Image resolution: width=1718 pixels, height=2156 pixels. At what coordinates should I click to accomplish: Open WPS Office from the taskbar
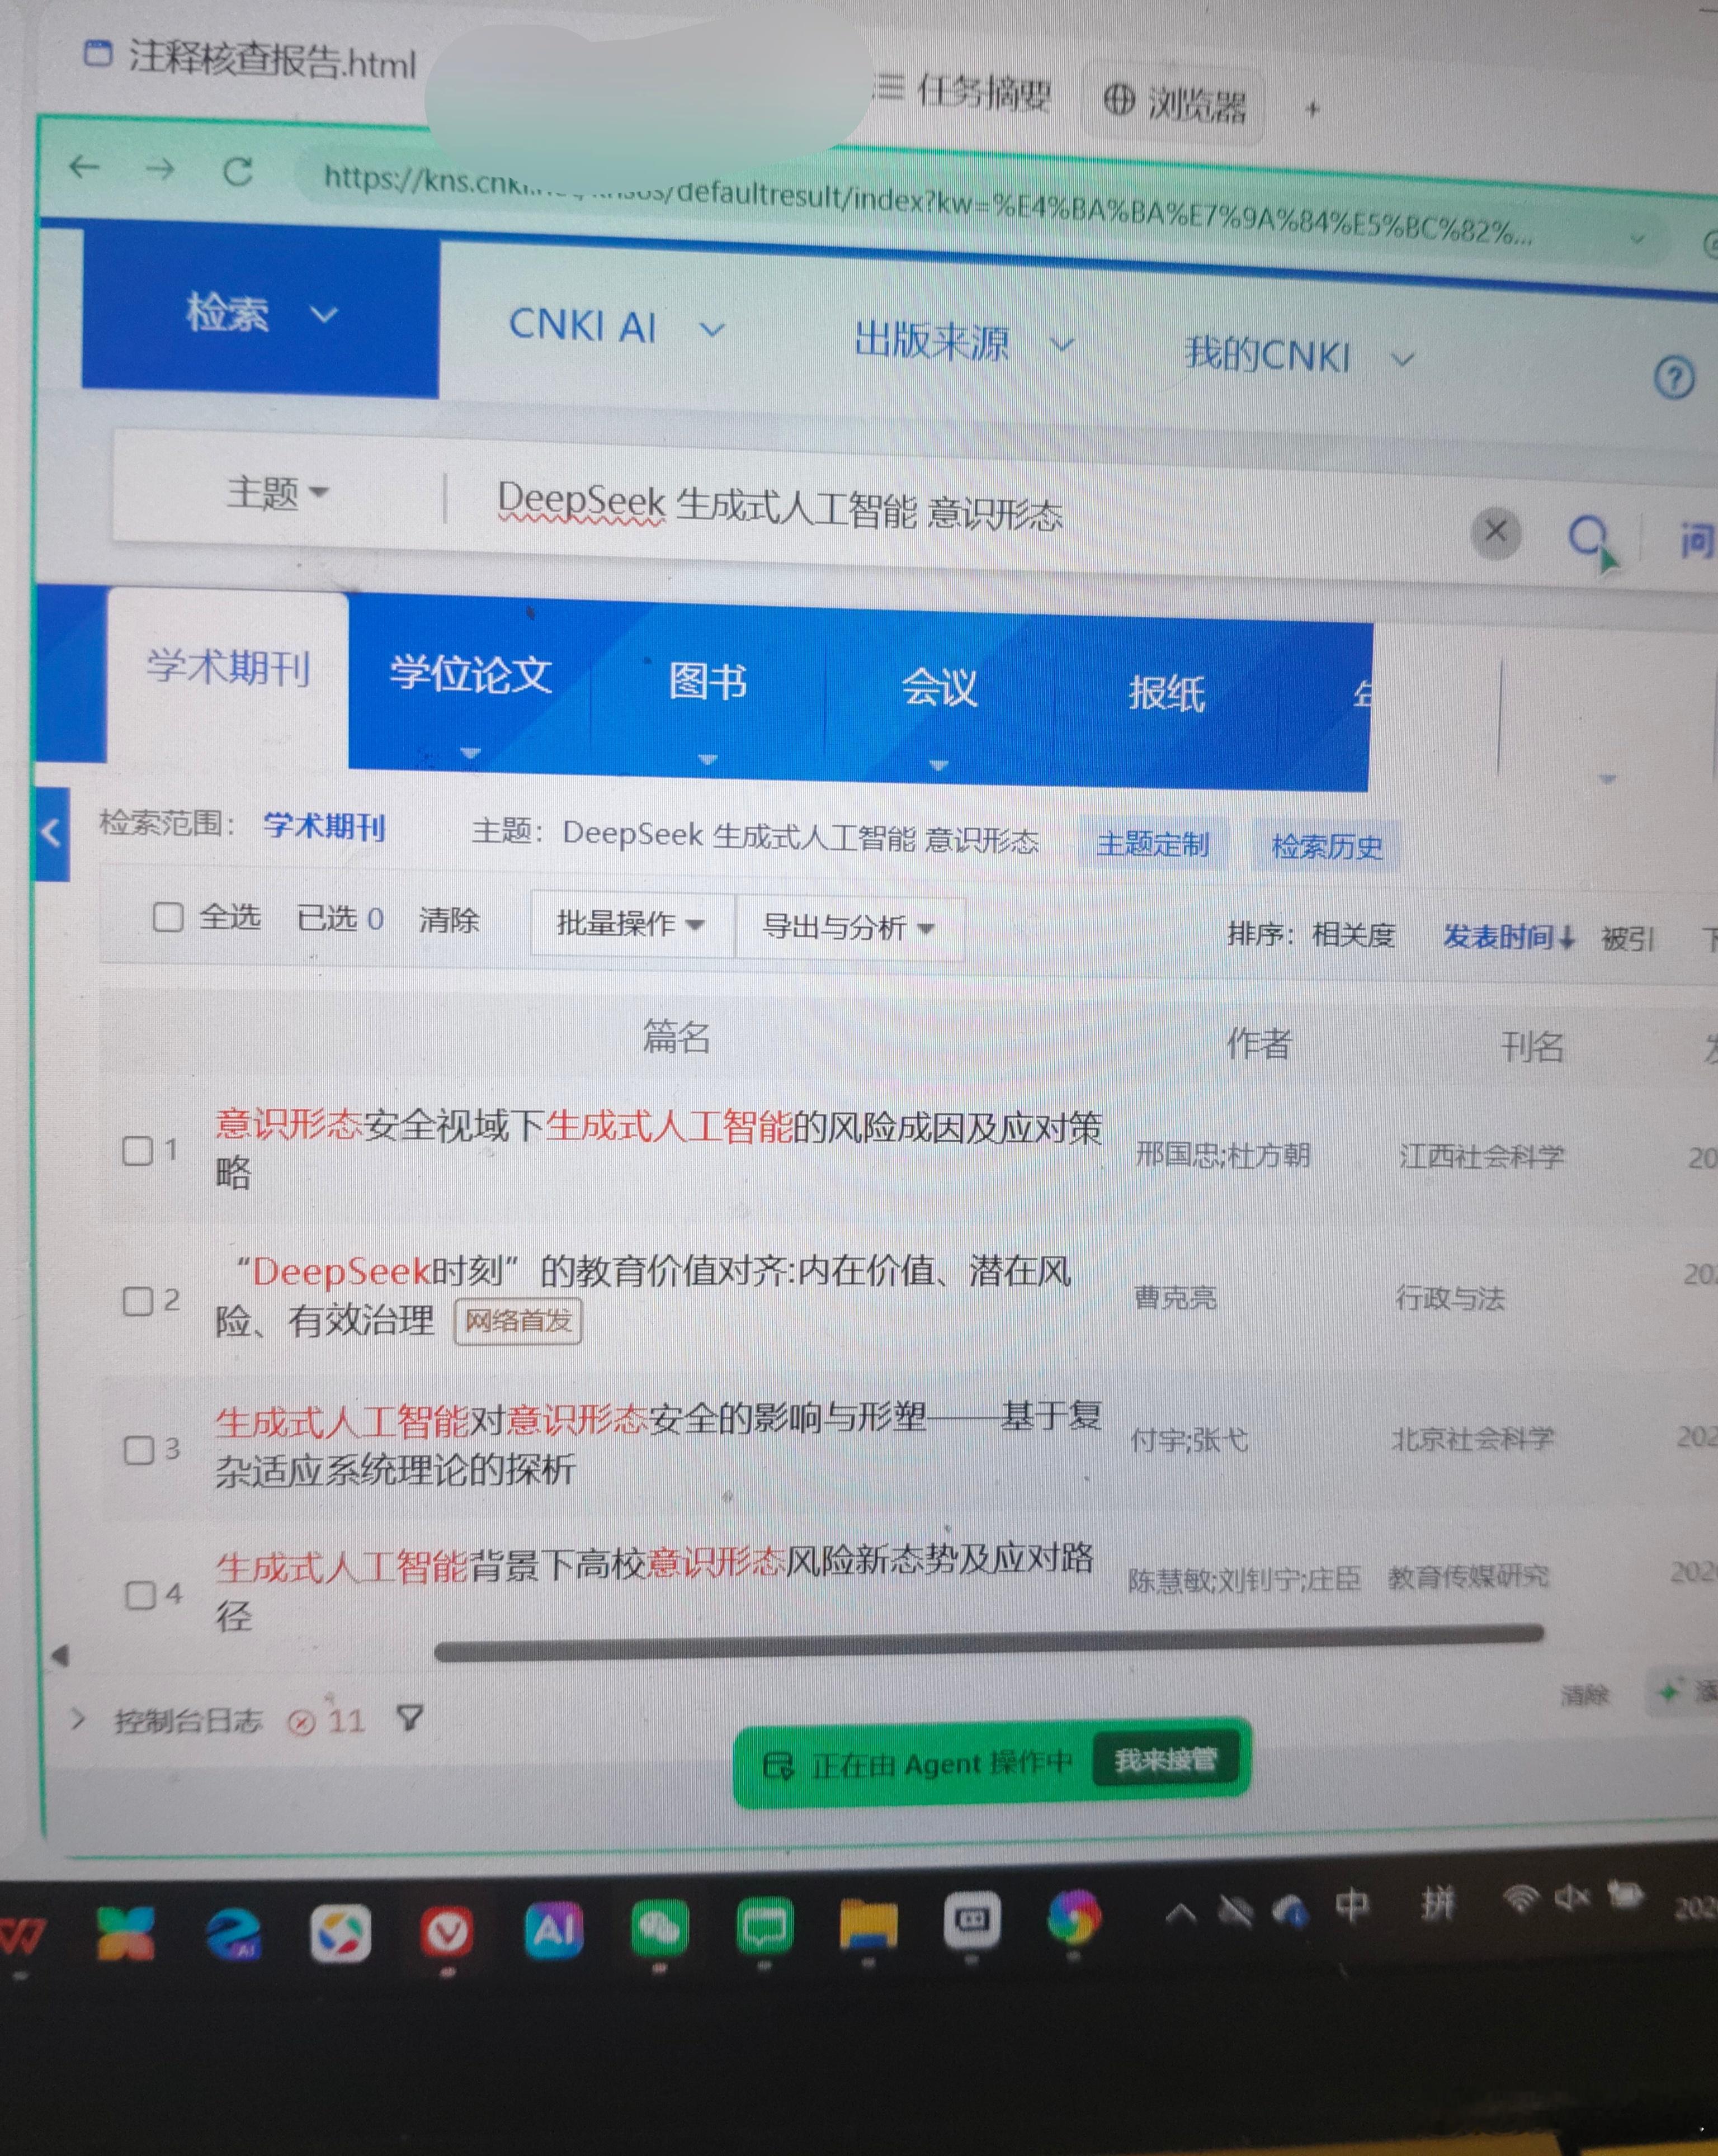coord(22,1935)
